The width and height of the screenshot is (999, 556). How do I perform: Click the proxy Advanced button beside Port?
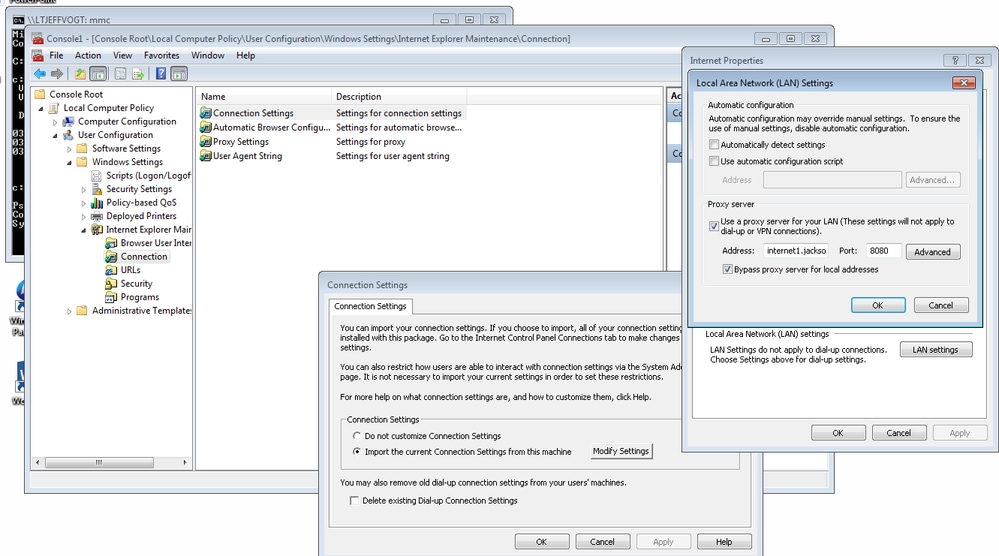[x=933, y=252]
